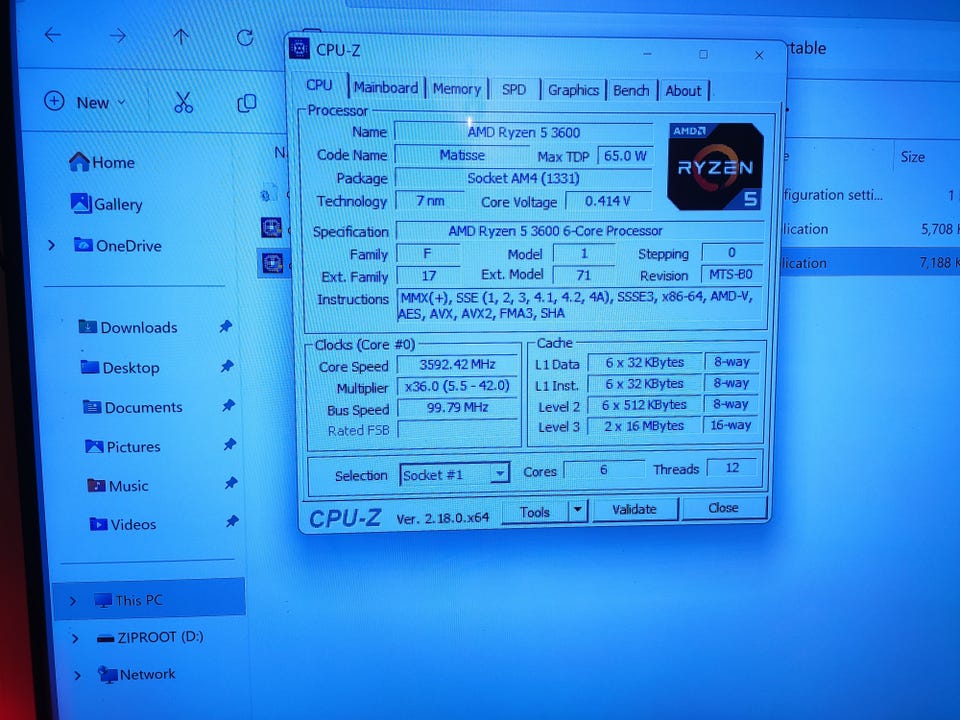Click the Size column header in File Explorer
This screenshot has width=960, height=720.
click(912, 157)
